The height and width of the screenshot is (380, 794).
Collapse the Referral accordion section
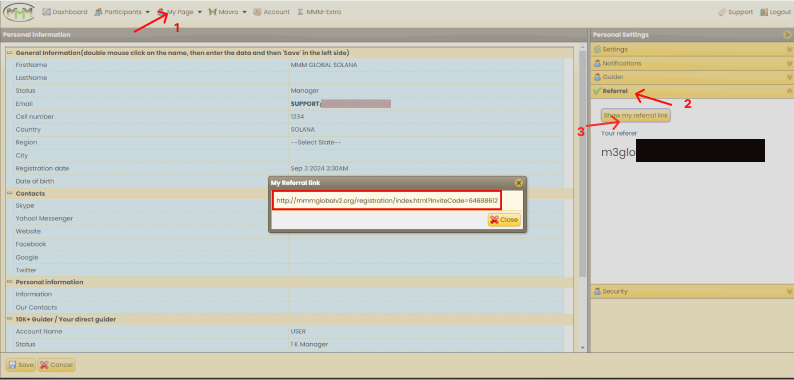tap(692, 91)
